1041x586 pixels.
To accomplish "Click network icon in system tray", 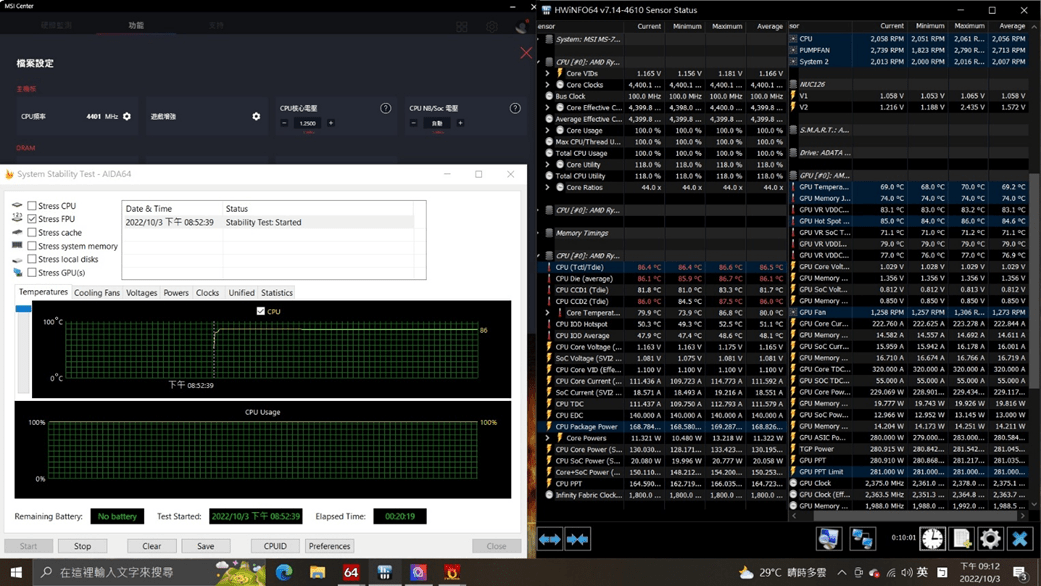I will pyautogui.click(x=890, y=572).
